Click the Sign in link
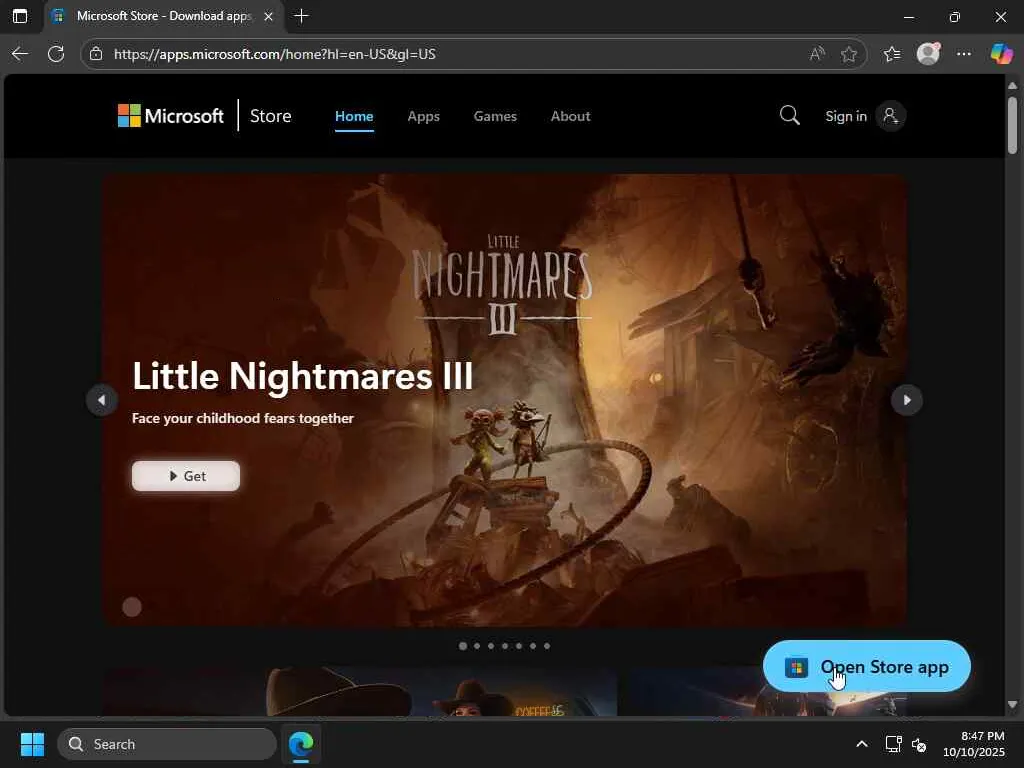This screenshot has width=1024, height=768. tap(846, 116)
